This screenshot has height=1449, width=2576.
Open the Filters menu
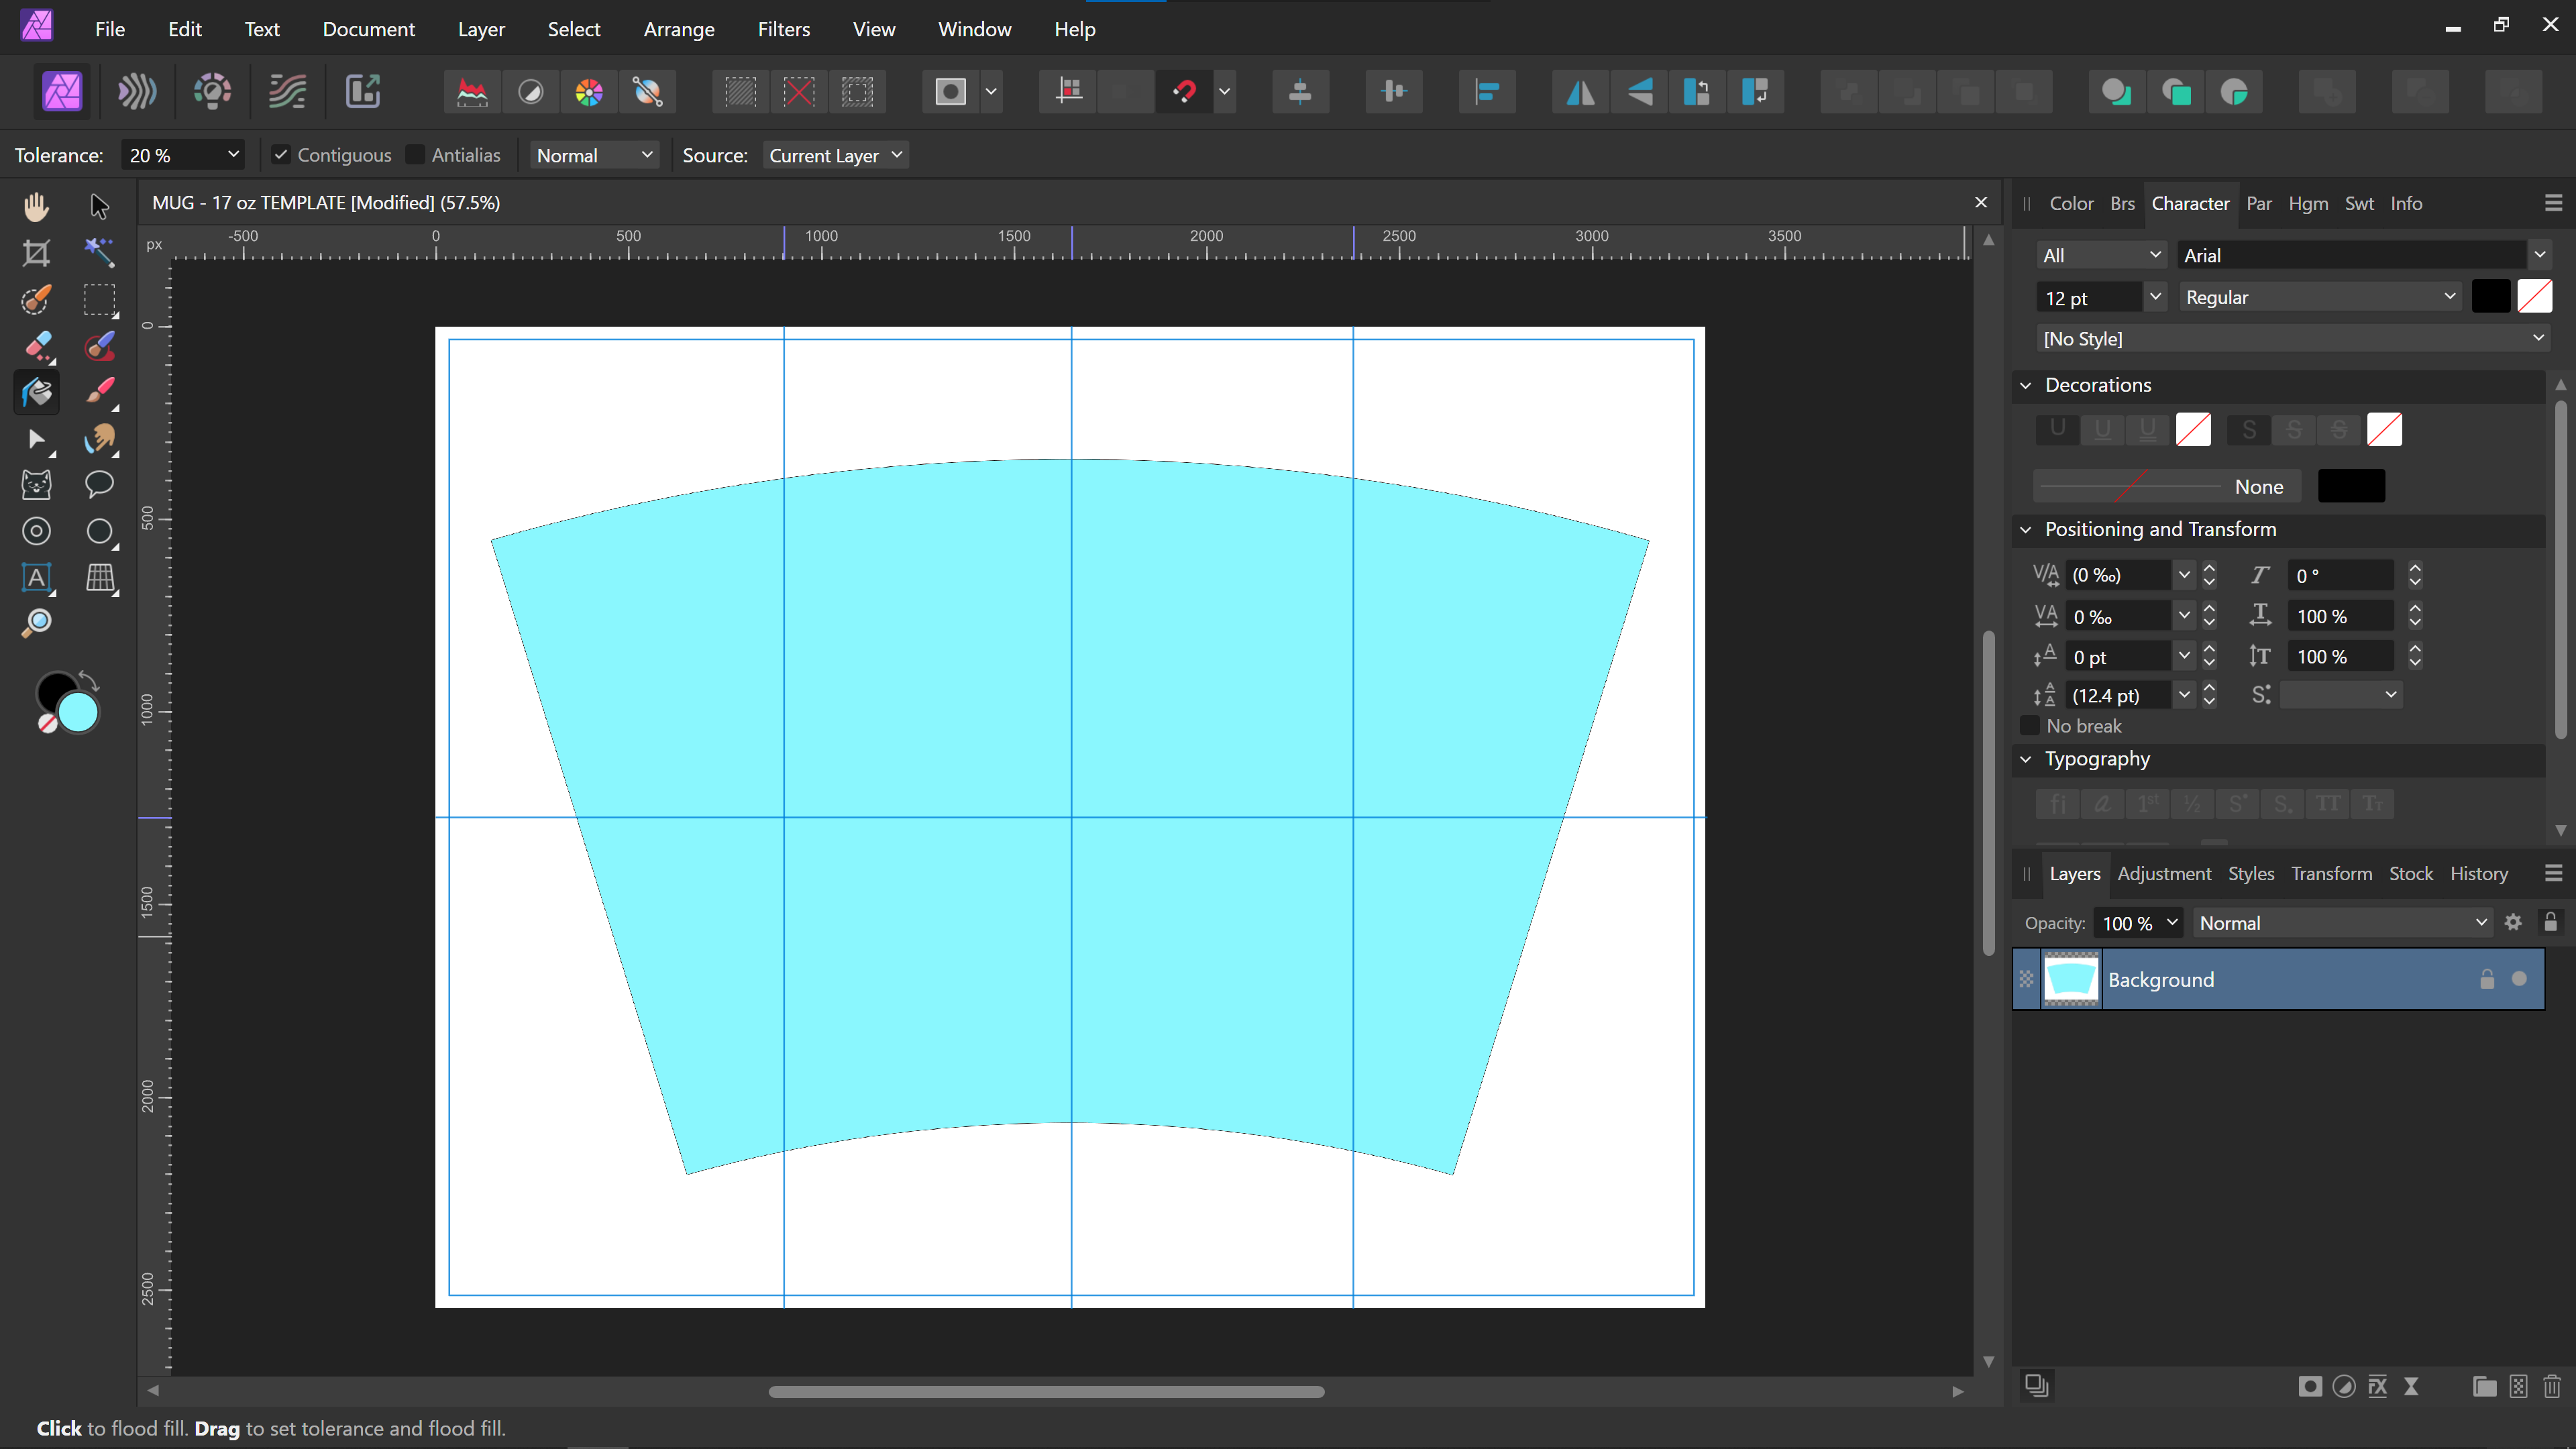click(783, 29)
